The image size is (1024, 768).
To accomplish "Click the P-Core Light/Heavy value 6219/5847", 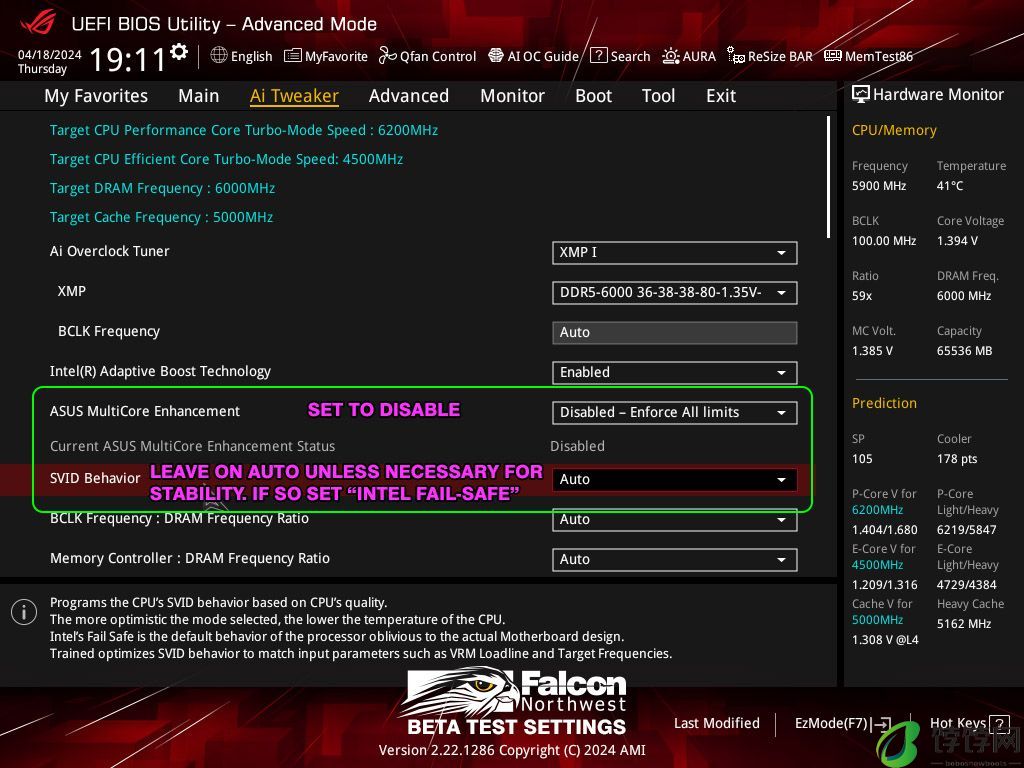I will click(967, 530).
